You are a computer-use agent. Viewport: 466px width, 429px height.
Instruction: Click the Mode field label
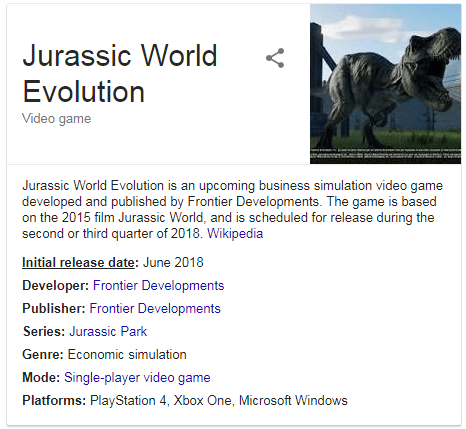[41, 378]
